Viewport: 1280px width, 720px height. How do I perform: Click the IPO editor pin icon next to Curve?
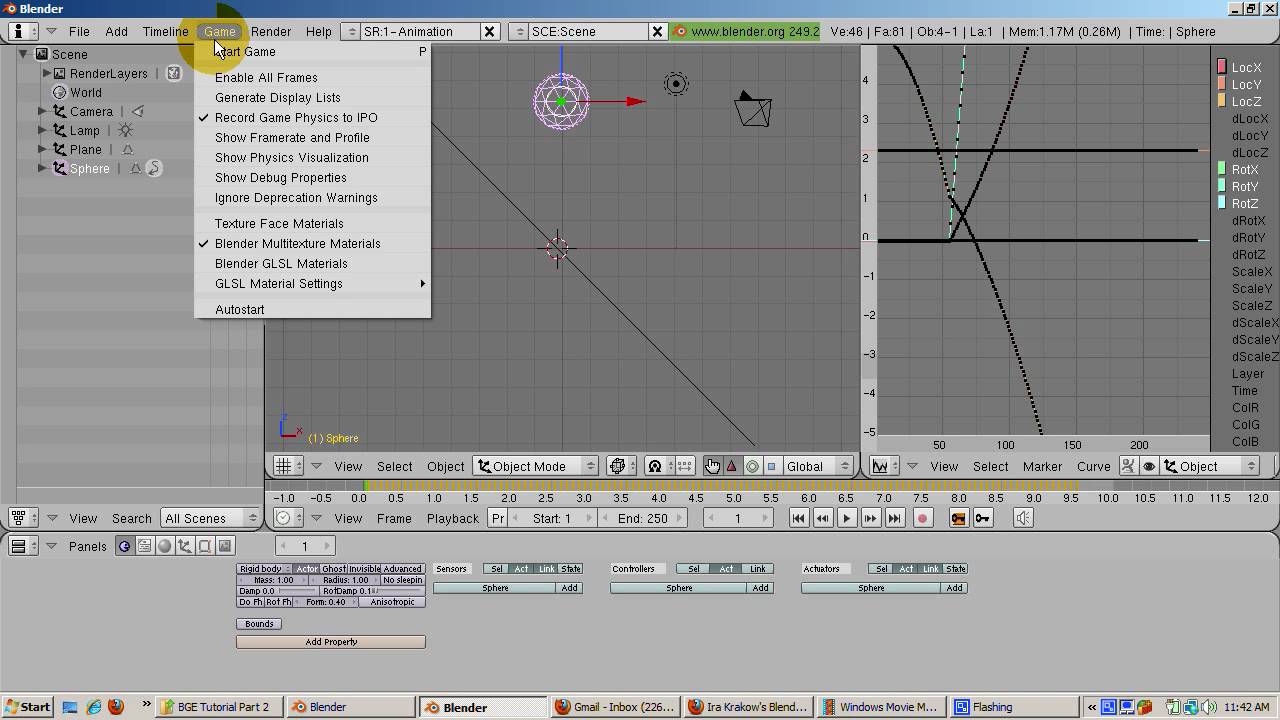1128,466
